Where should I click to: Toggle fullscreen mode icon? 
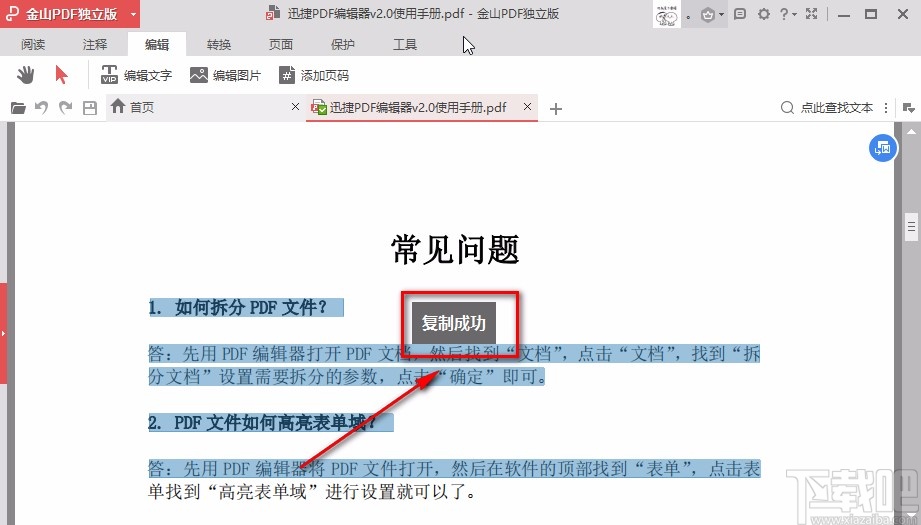812,14
